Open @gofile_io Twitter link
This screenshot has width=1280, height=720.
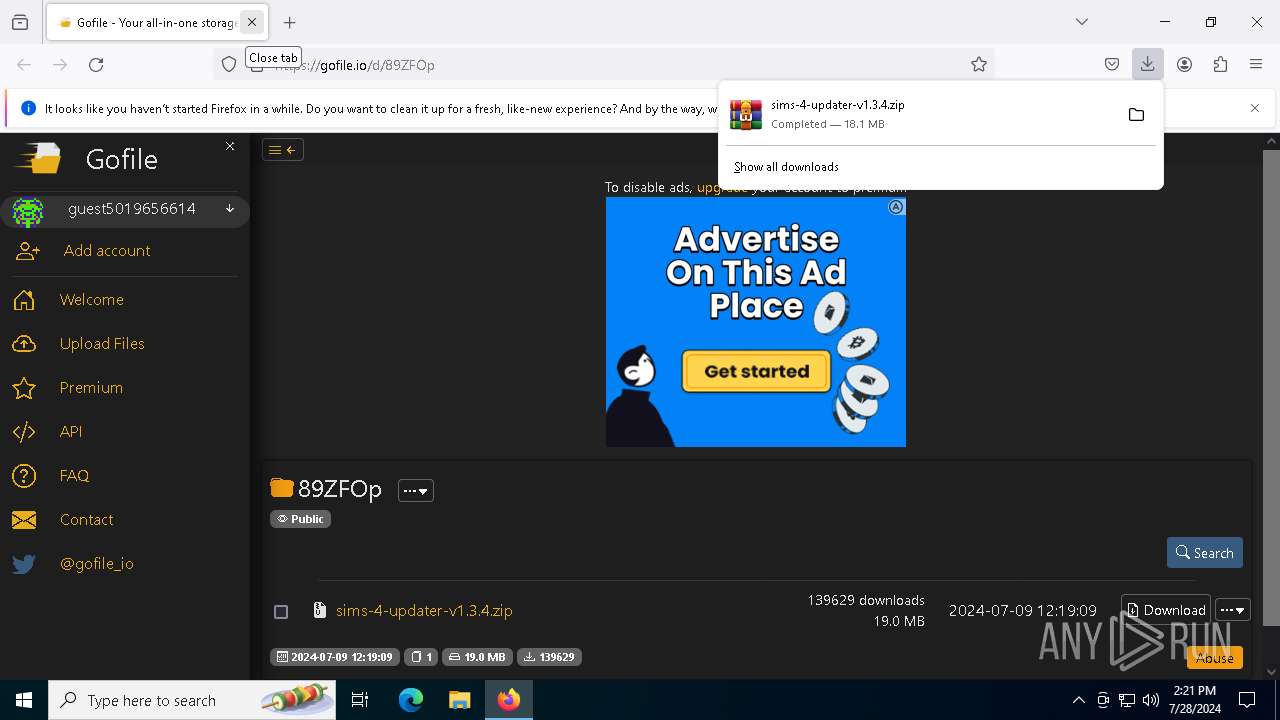(x=97, y=564)
